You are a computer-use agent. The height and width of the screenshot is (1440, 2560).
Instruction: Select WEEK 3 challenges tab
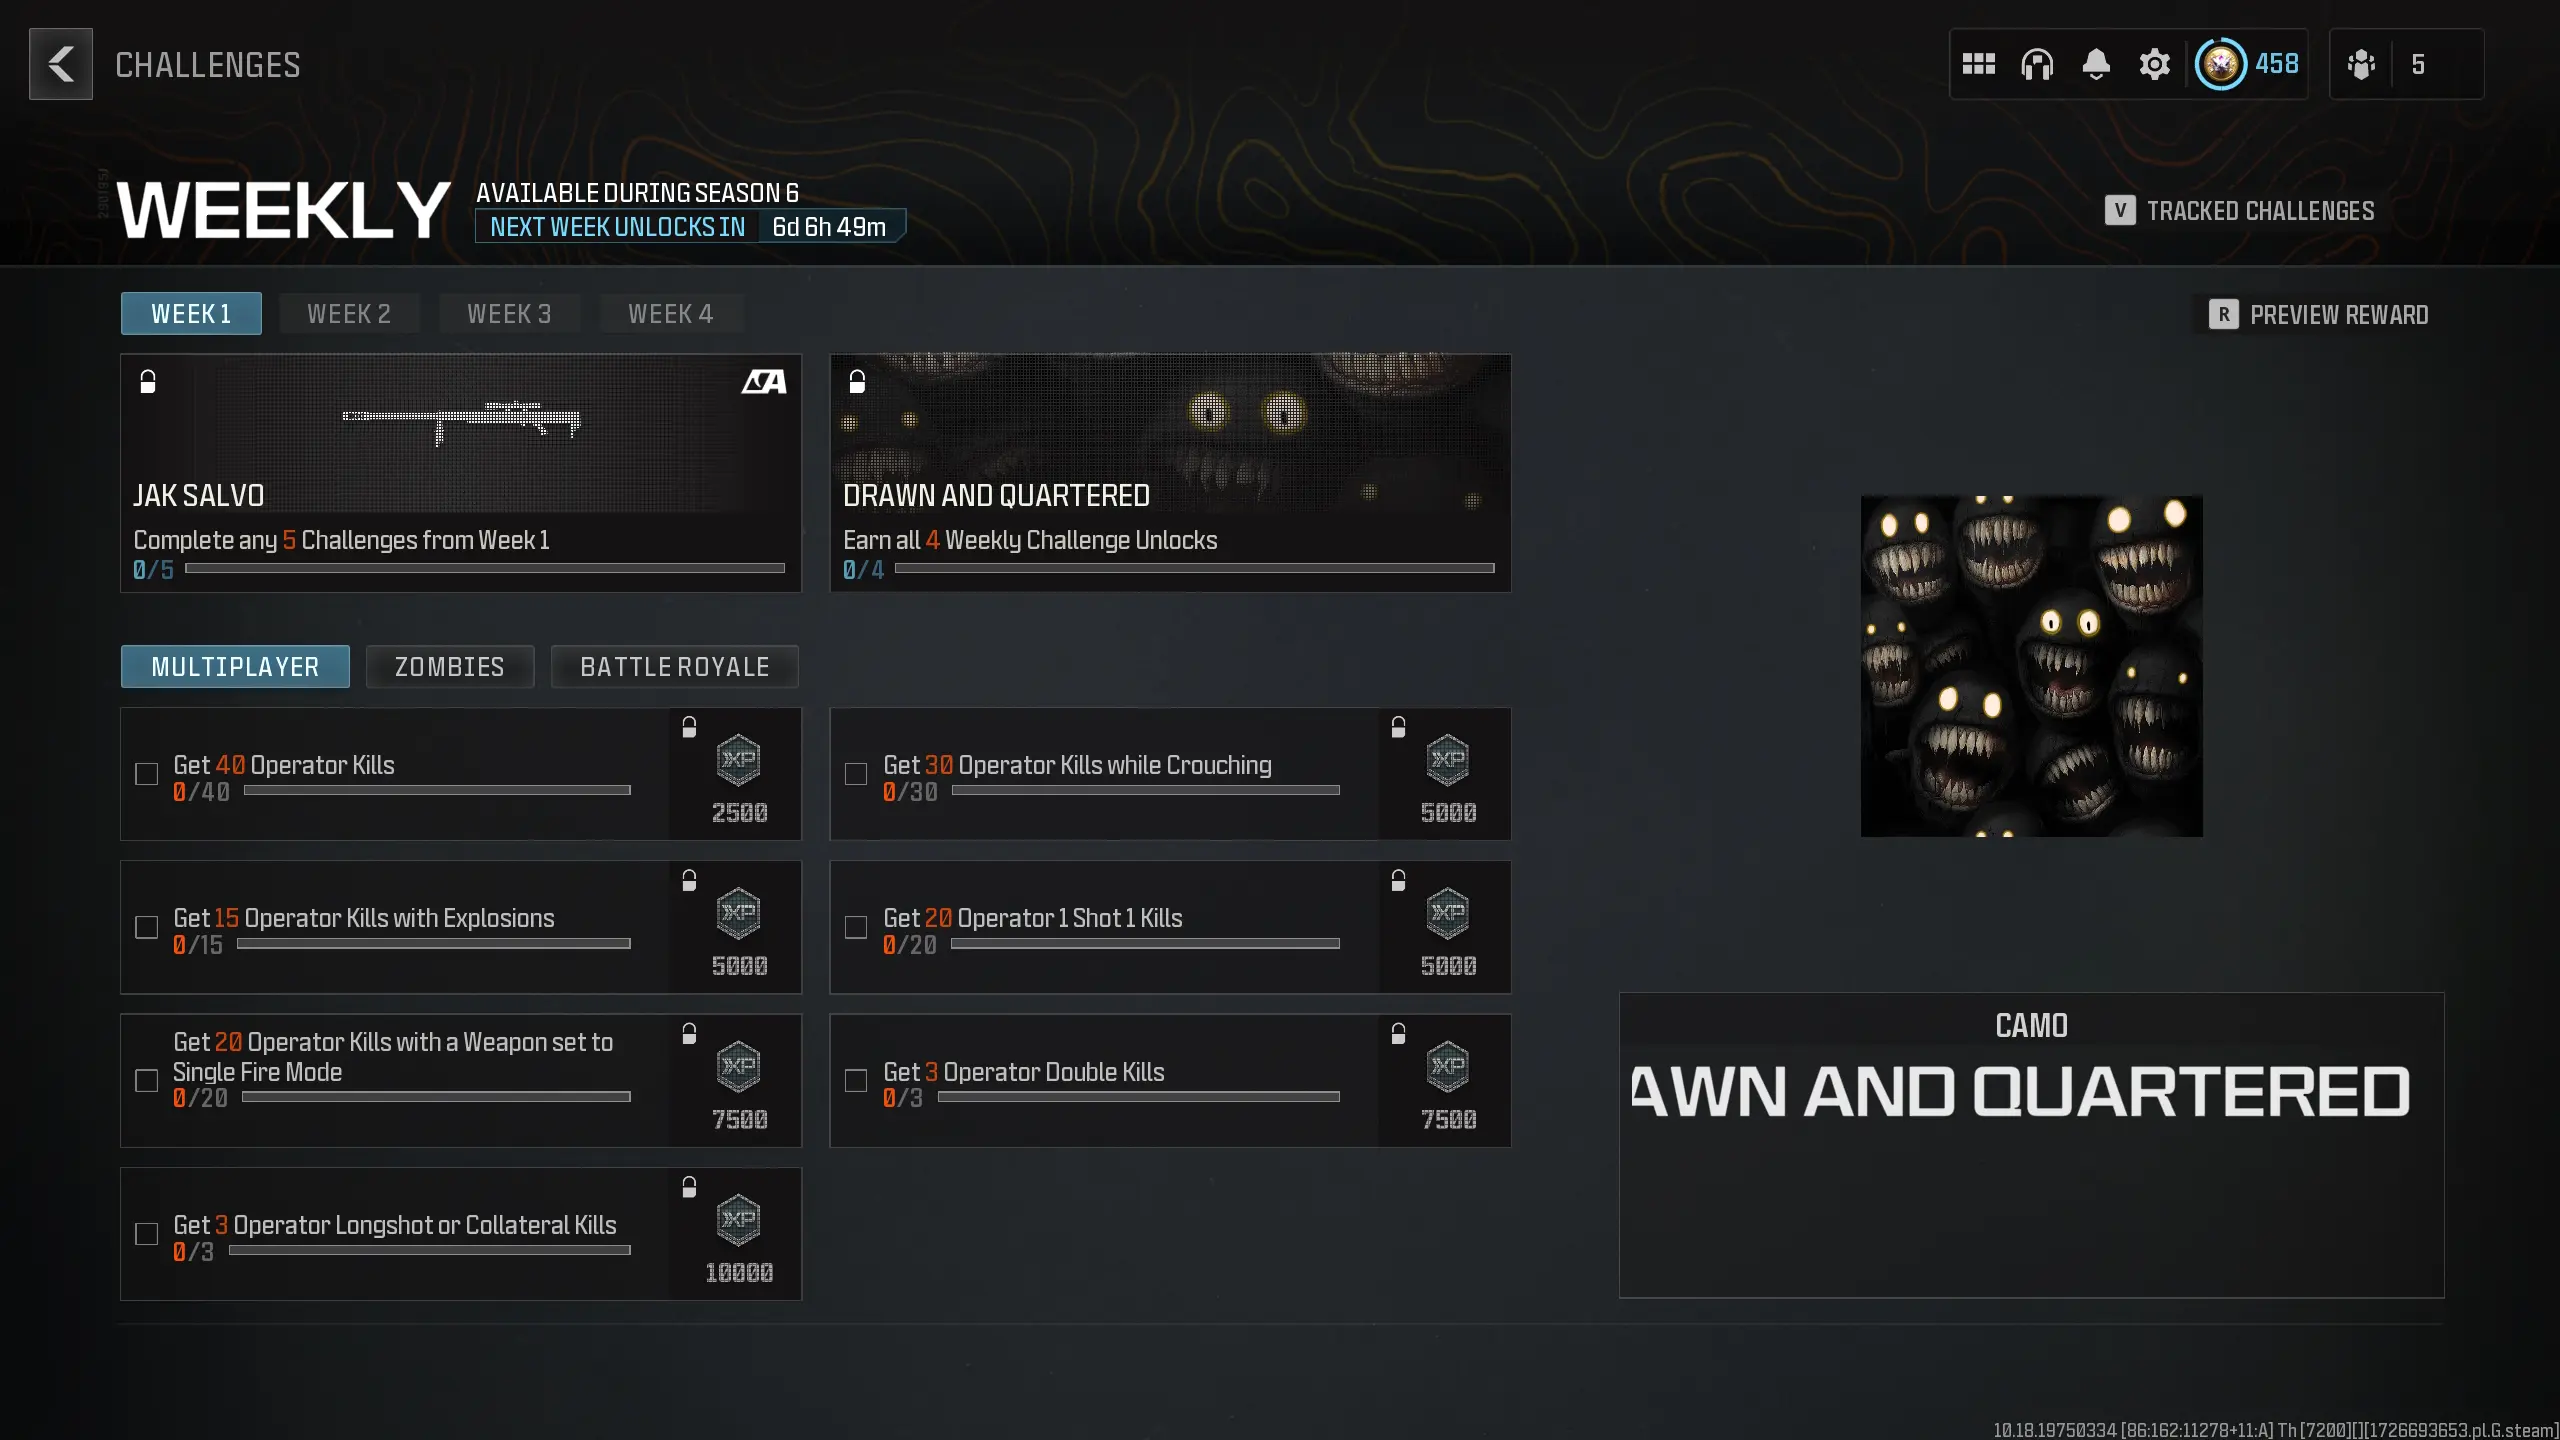point(508,313)
